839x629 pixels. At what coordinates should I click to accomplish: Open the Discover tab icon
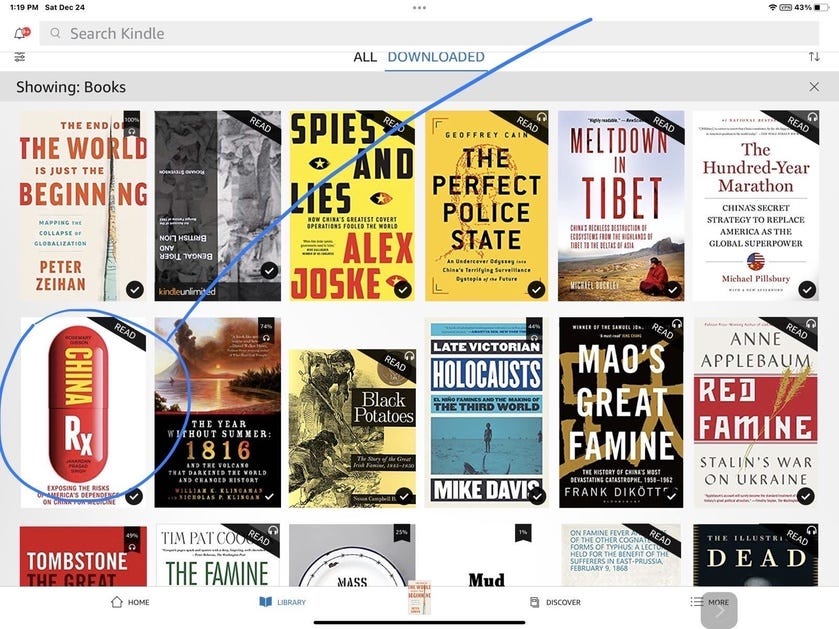tap(534, 602)
